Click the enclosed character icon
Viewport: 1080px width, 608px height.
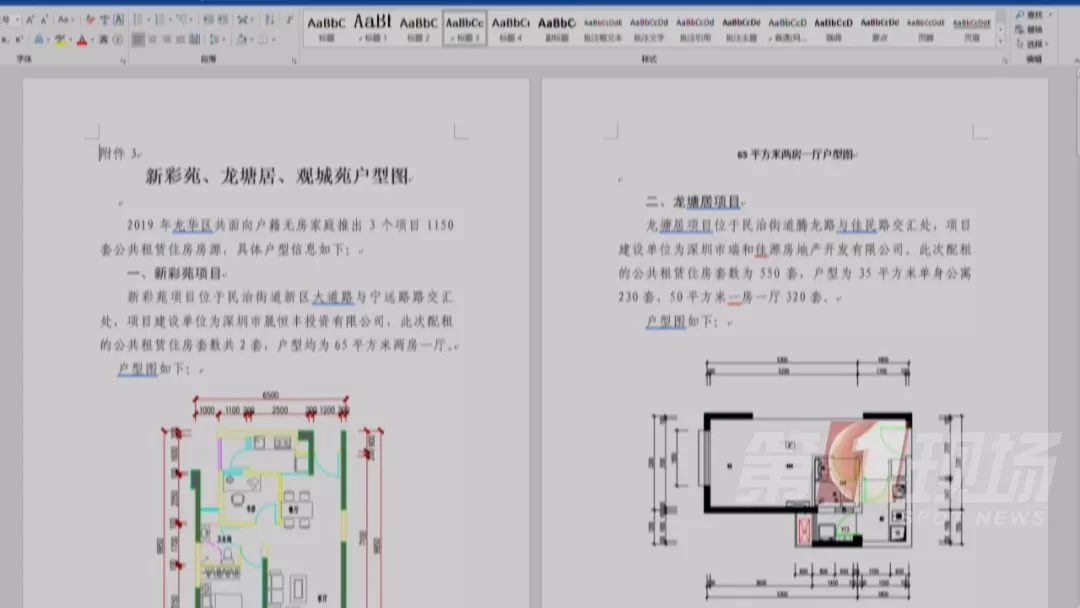[x=118, y=39]
